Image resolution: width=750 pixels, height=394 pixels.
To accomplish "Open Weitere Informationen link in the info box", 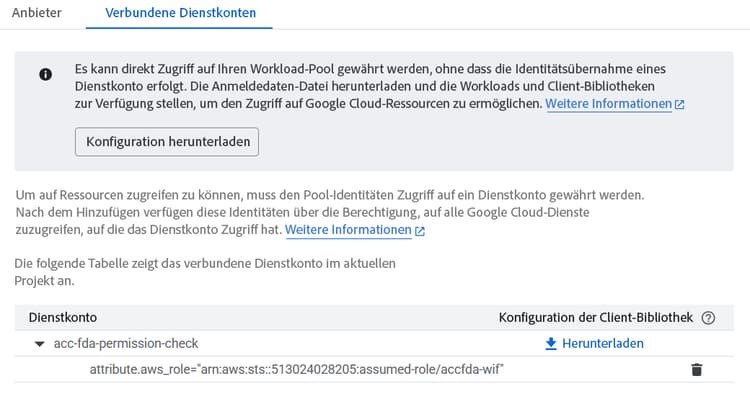I will 608,104.
